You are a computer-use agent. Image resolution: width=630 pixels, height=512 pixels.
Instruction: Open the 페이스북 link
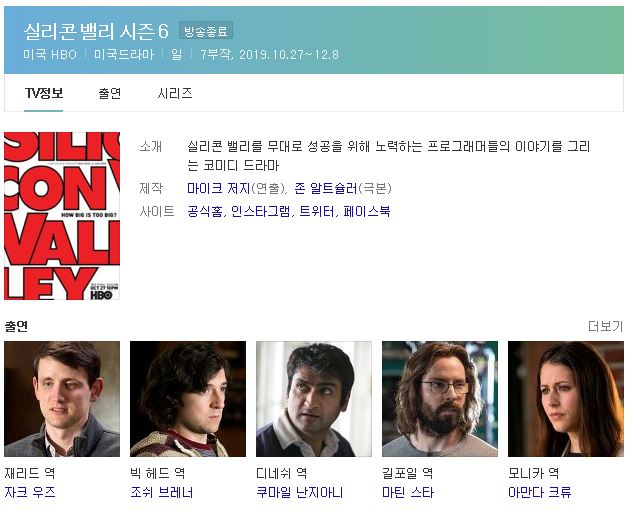tap(367, 211)
